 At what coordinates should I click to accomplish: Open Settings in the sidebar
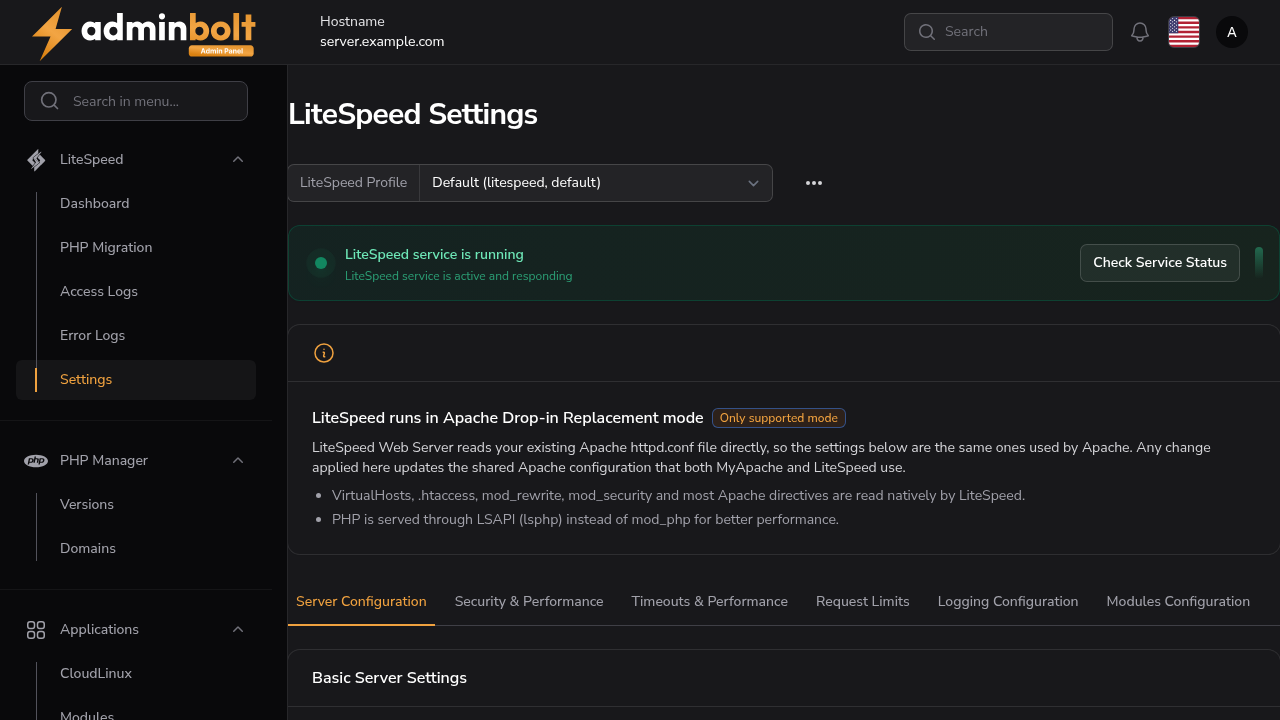pyautogui.click(x=136, y=380)
